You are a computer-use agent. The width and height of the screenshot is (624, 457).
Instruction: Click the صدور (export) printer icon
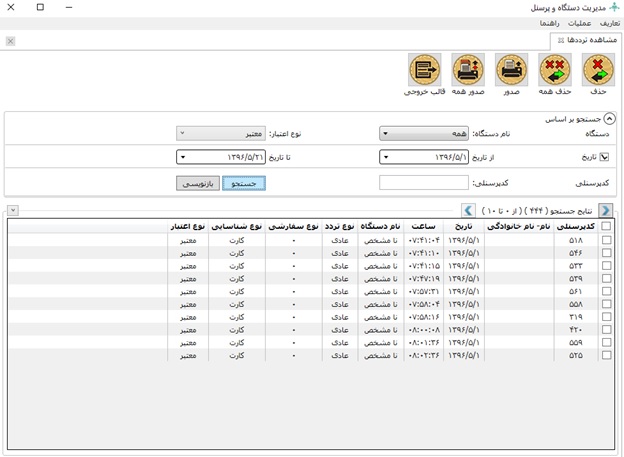pyautogui.click(x=511, y=70)
